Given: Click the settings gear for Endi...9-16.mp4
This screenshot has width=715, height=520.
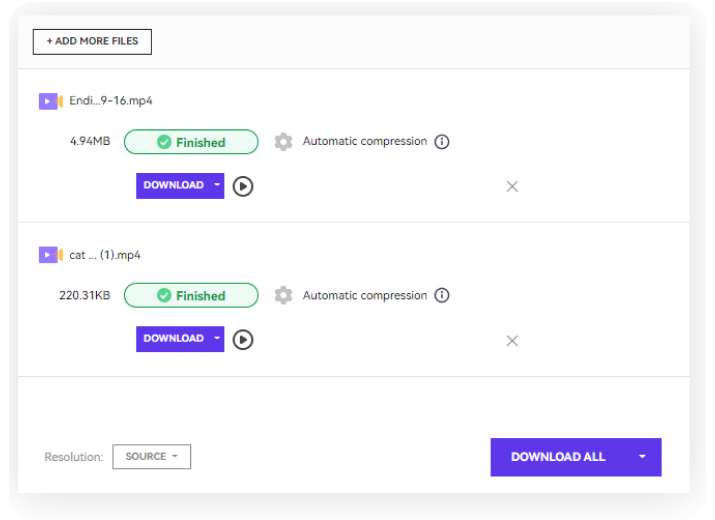Looking at the screenshot, I should tap(283, 142).
